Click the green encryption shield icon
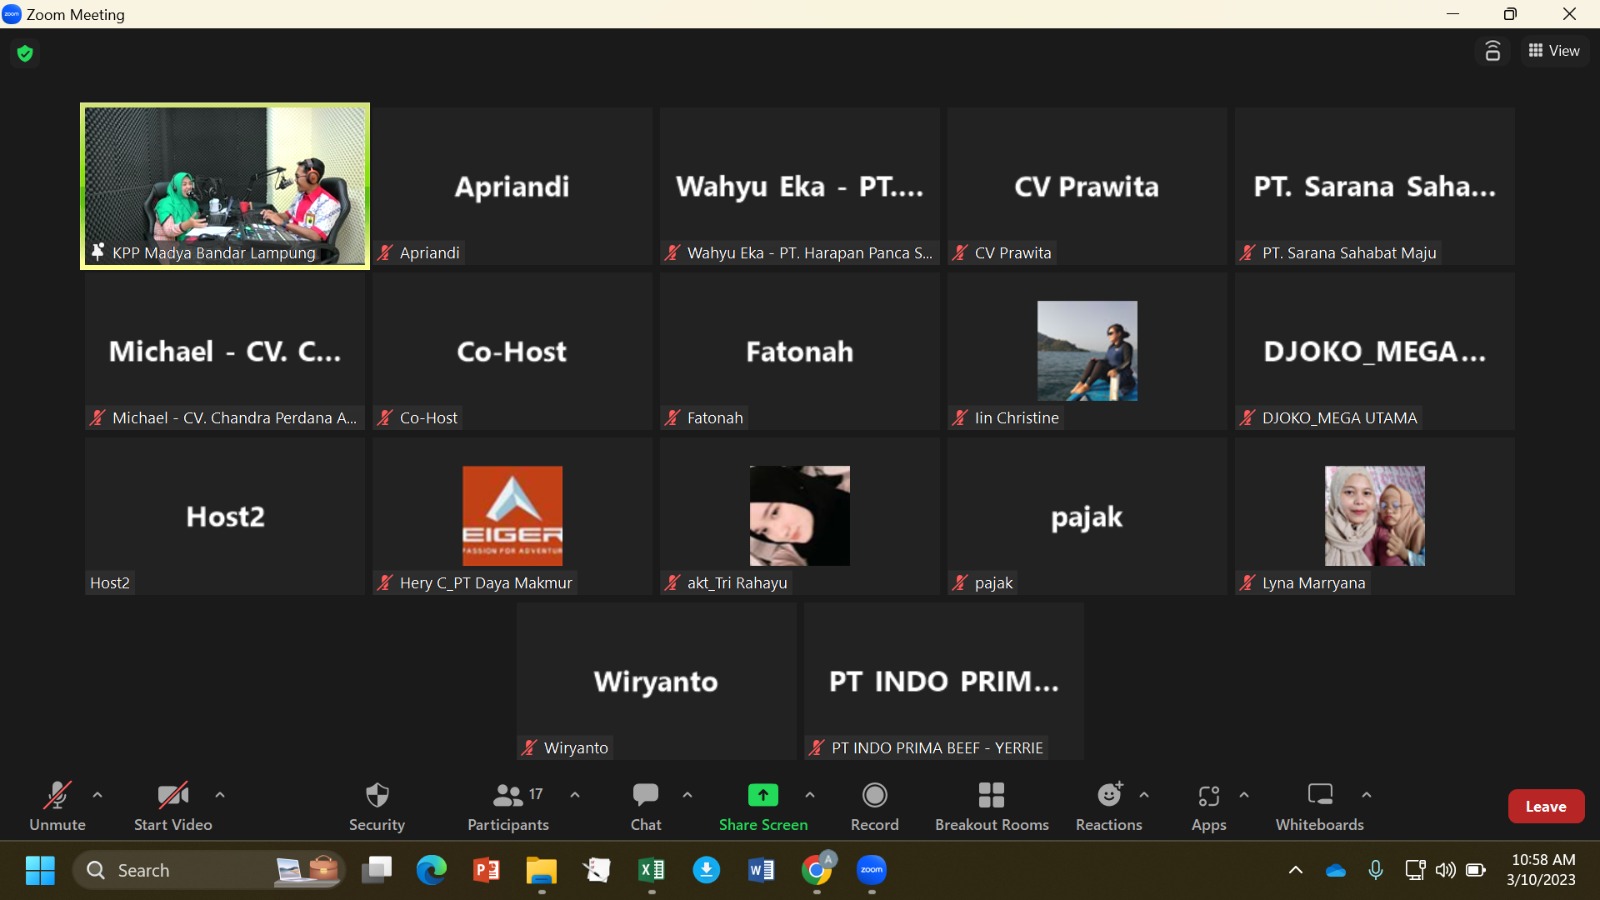Viewport: 1600px width, 900px height. point(25,53)
